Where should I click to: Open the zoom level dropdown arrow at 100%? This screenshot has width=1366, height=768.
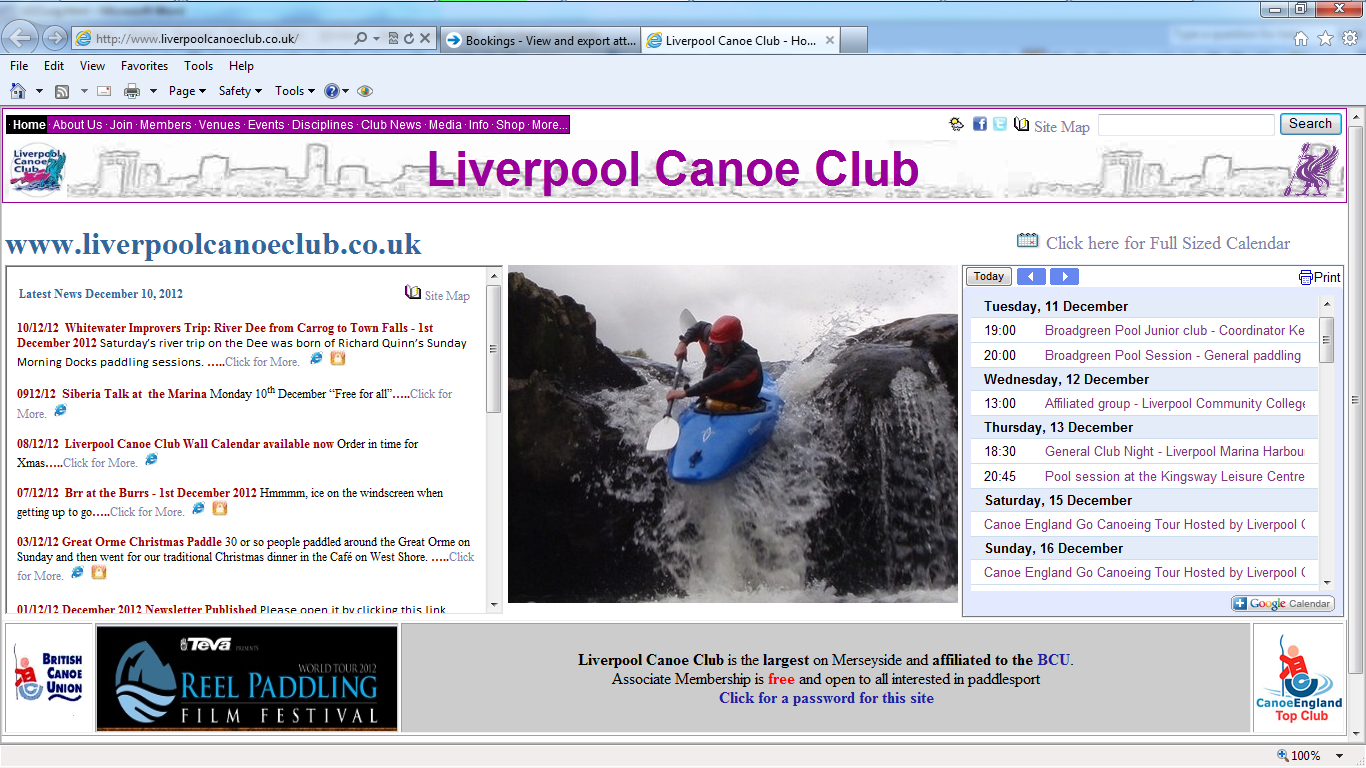click(x=1341, y=756)
